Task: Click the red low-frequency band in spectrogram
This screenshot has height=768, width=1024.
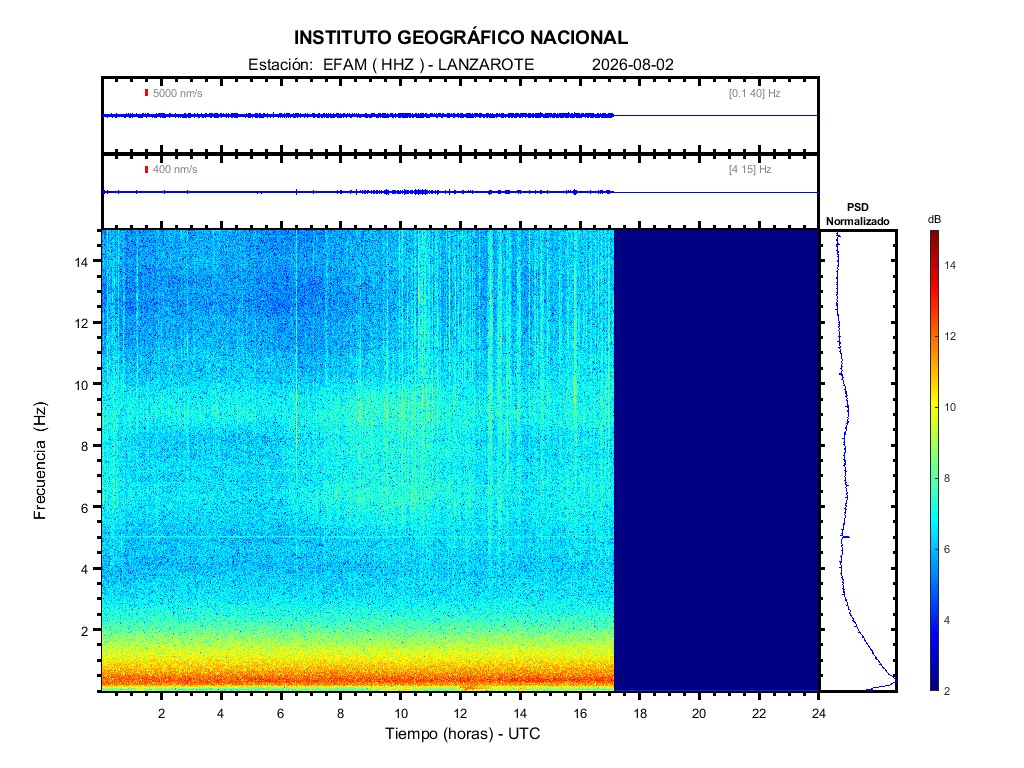Action: tap(358, 680)
